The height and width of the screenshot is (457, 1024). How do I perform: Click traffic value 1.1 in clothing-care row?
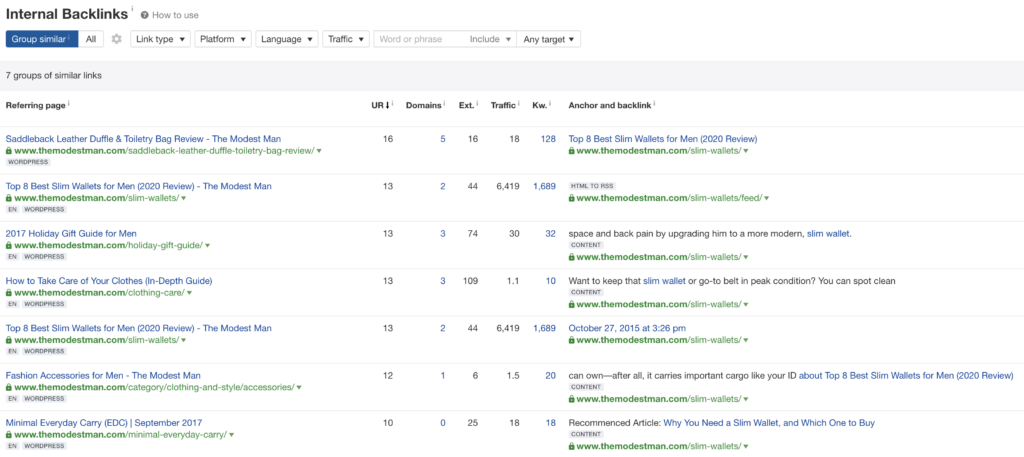tap(513, 281)
